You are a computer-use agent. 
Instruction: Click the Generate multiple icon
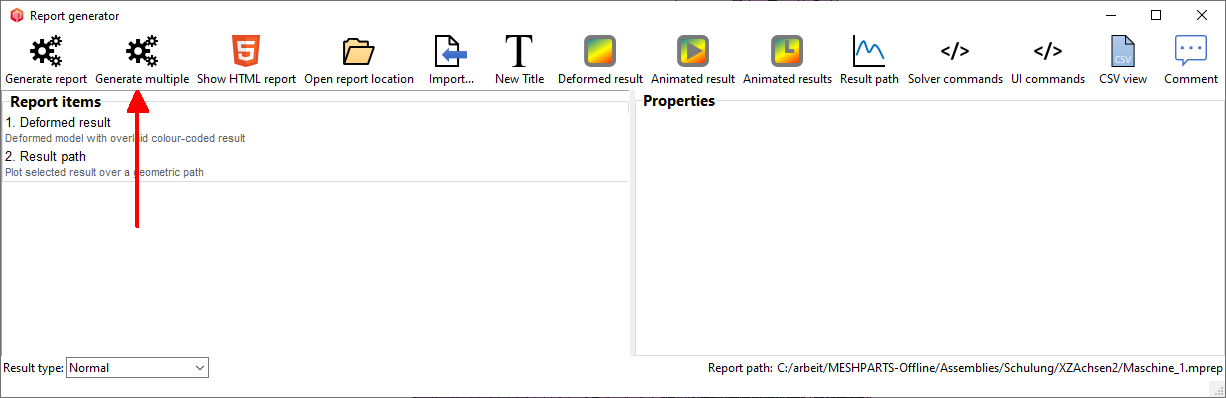coord(142,51)
